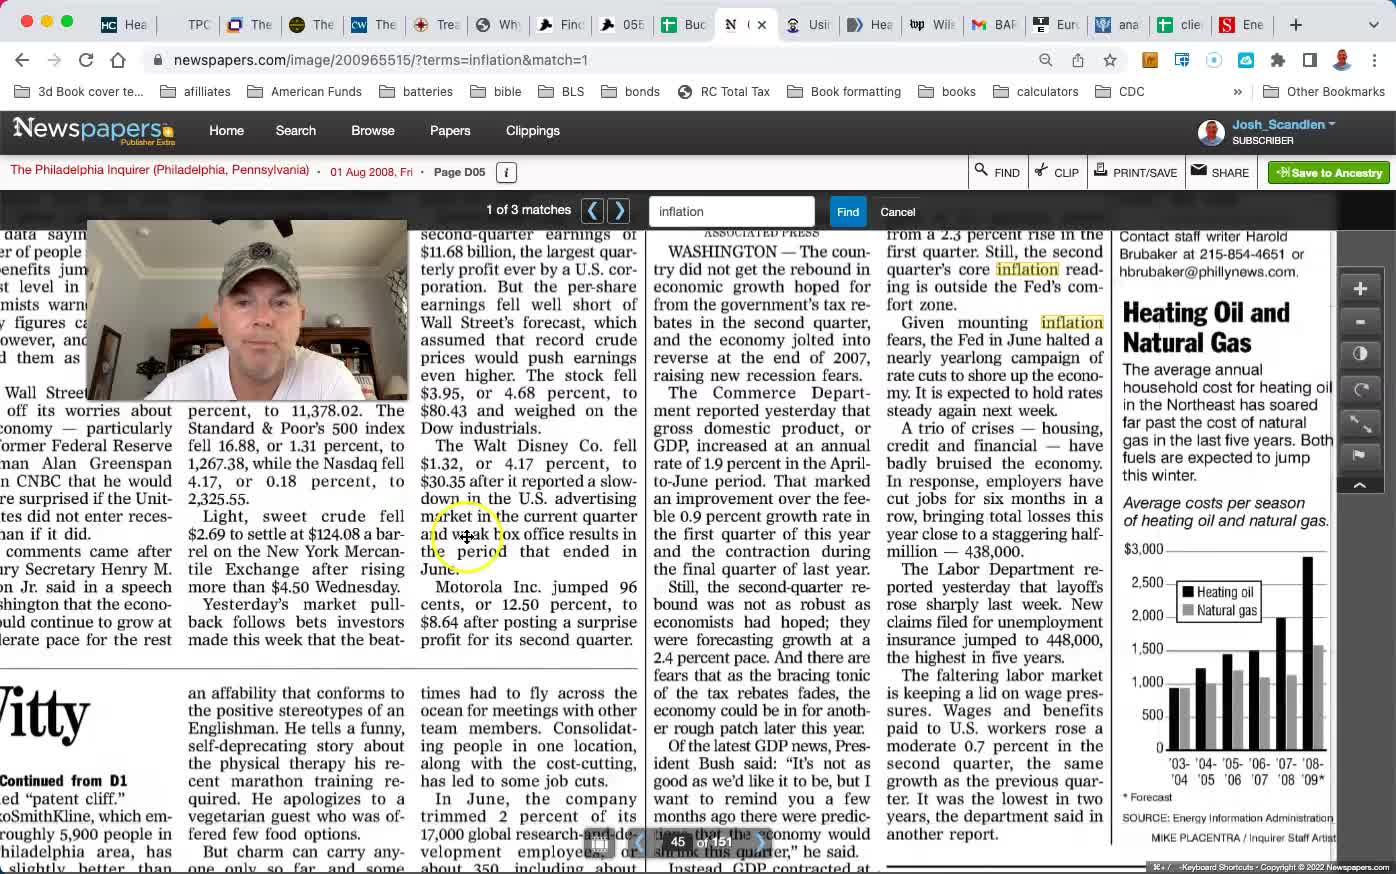This screenshot has height=874, width=1396.
Task: Switch to the Gmail BAF tab
Action: click(x=993, y=25)
